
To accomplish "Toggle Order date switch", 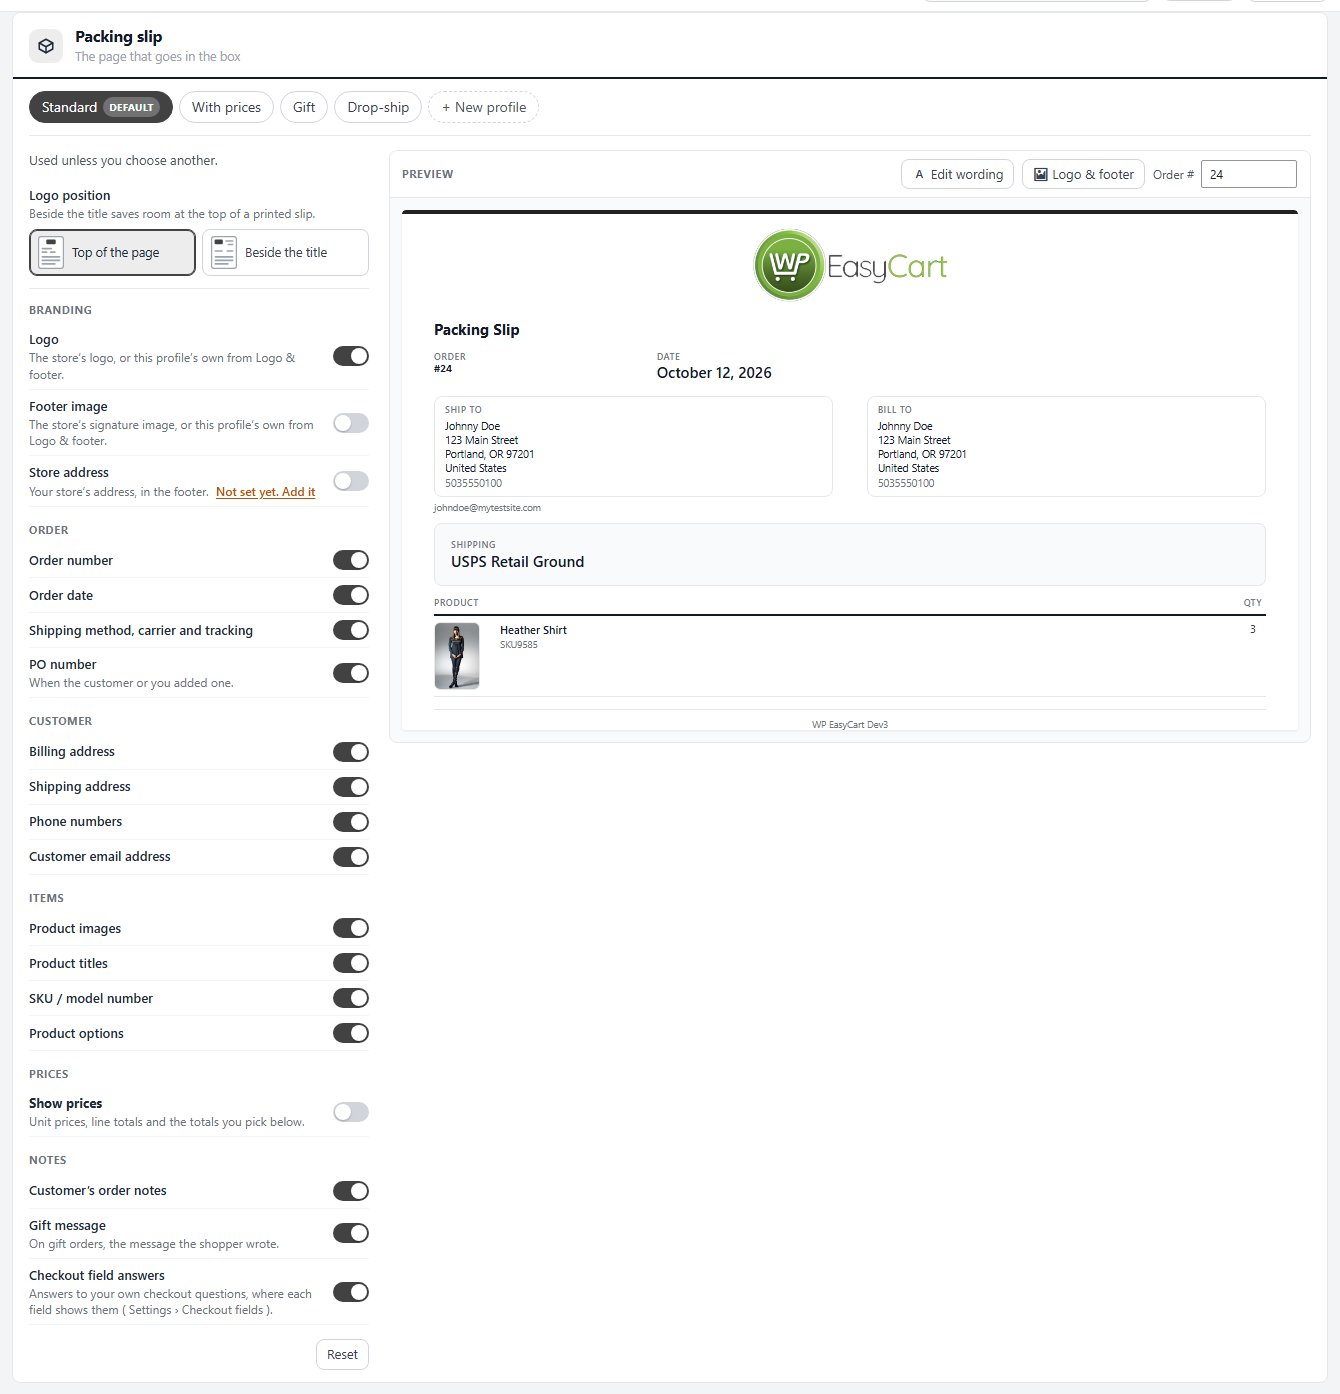I will coord(351,595).
